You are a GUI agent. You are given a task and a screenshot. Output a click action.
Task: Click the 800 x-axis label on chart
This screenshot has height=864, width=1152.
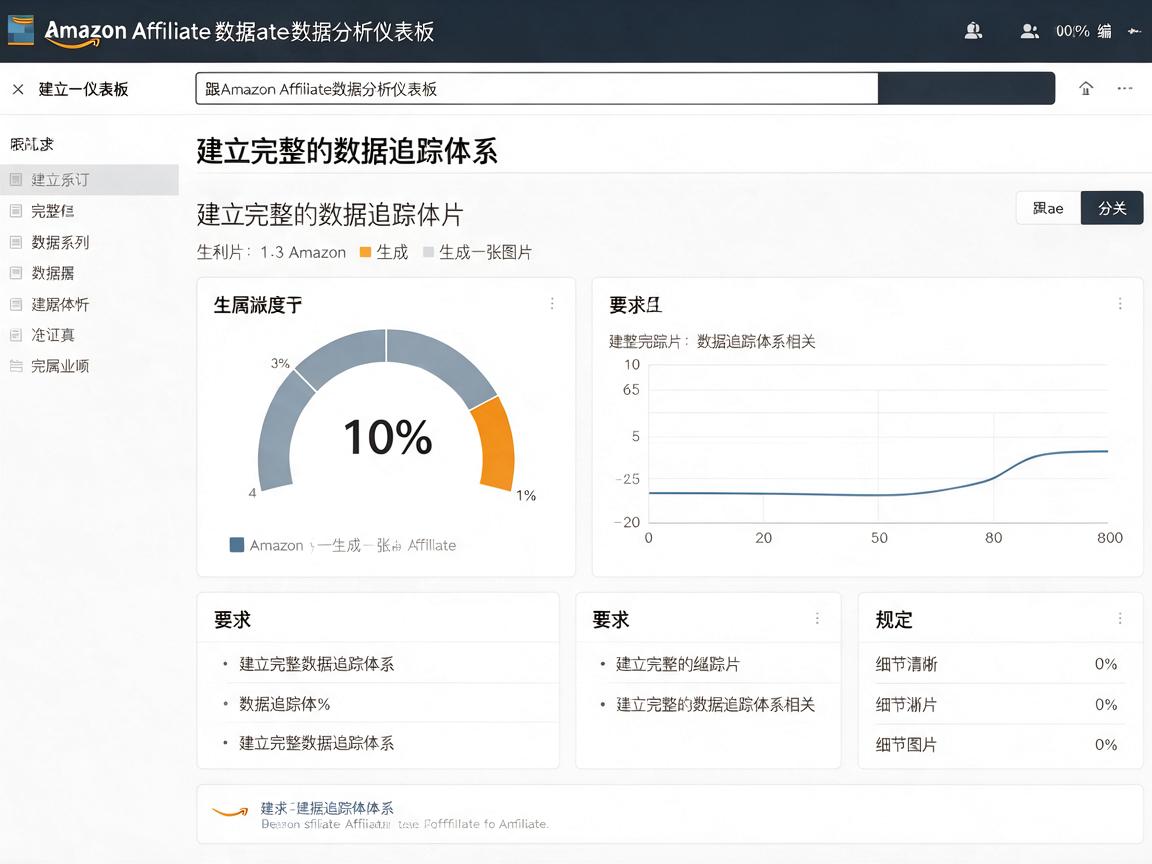point(1109,537)
